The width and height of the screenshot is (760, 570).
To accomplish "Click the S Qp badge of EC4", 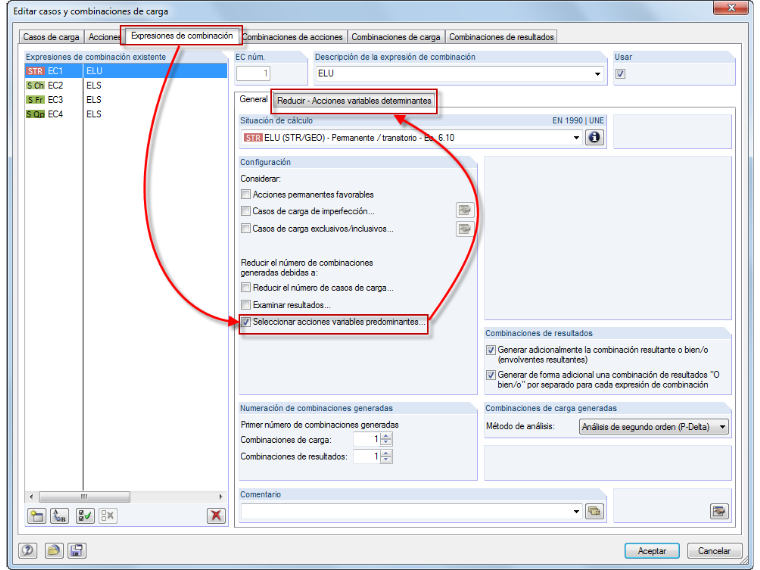I will click(x=35, y=114).
